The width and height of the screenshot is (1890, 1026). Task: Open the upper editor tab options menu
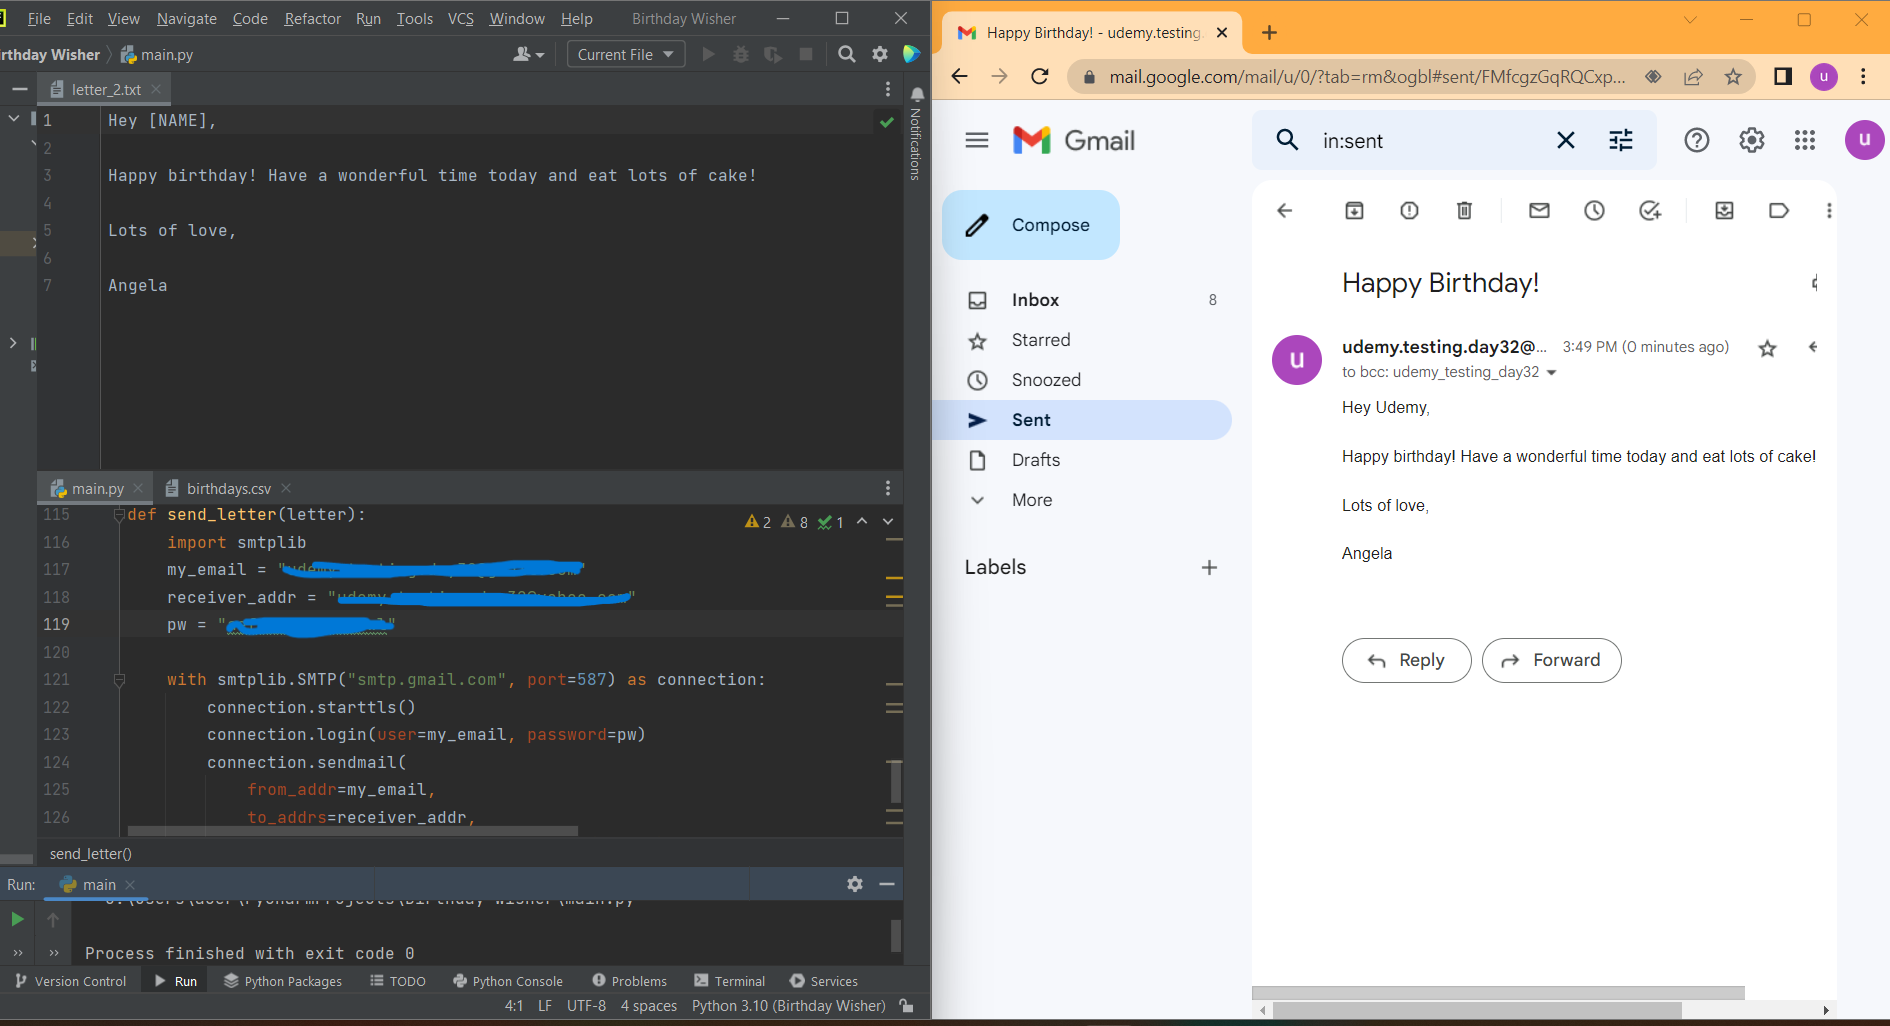coord(887,89)
